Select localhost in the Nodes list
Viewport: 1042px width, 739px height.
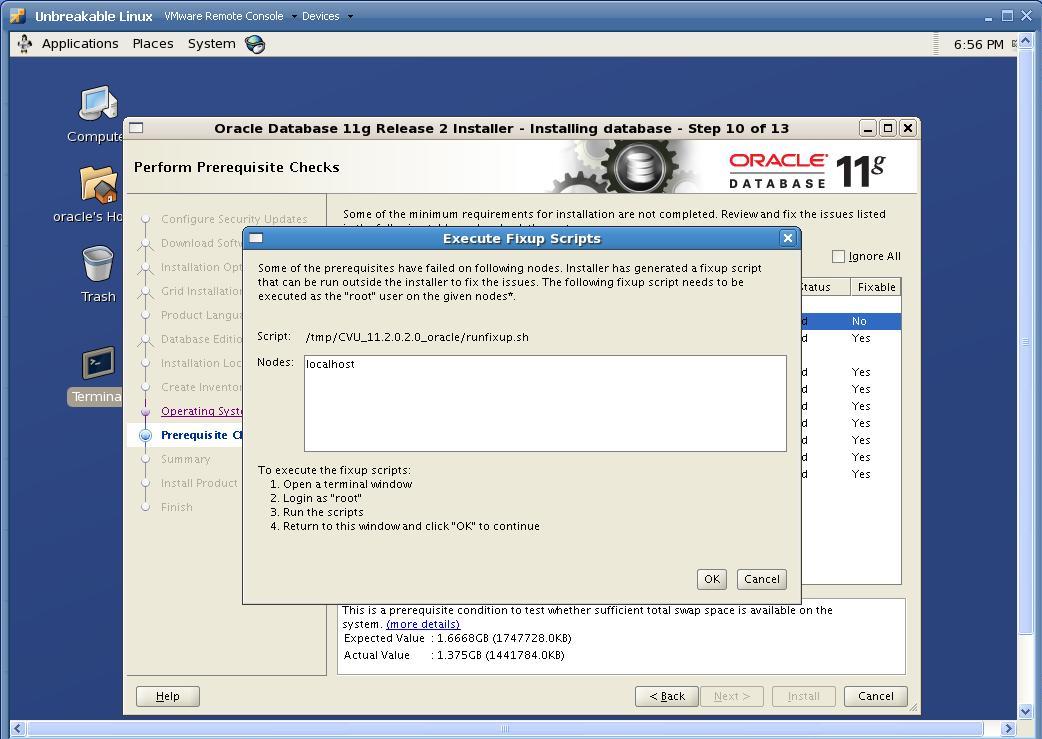(330, 364)
